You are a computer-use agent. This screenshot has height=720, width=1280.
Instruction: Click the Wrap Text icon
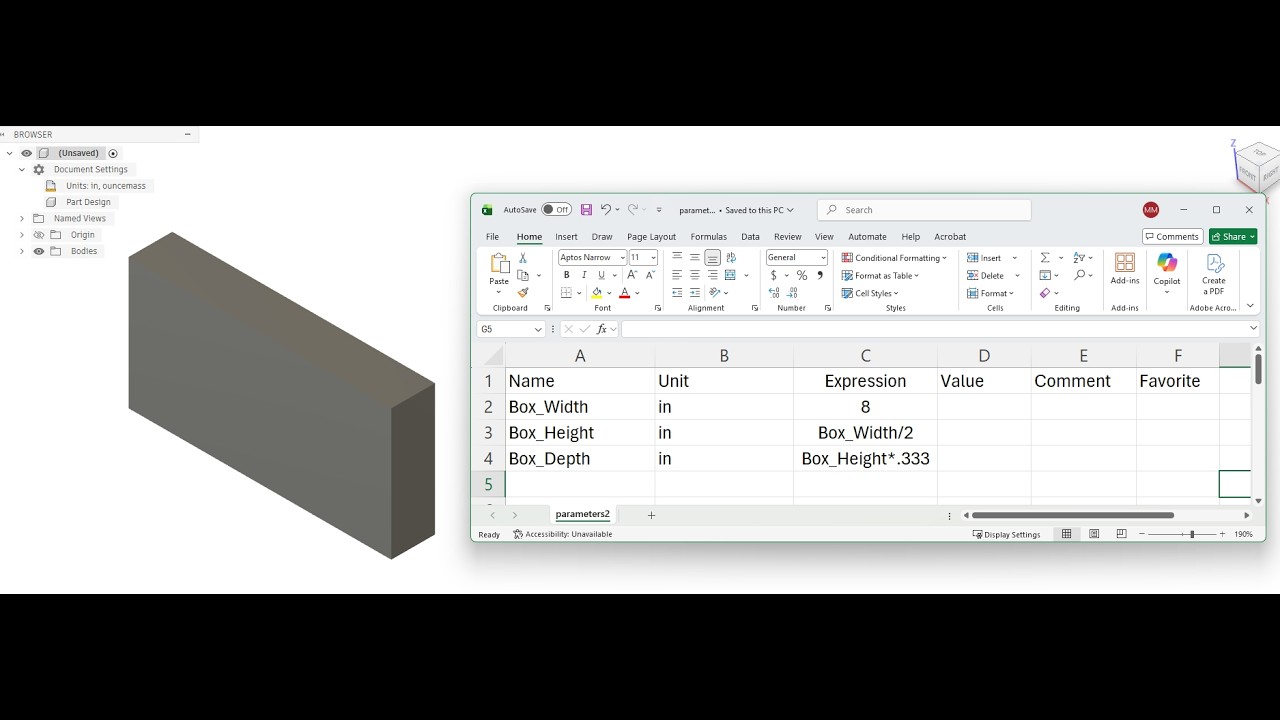pyautogui.click(x=730, y=258)
